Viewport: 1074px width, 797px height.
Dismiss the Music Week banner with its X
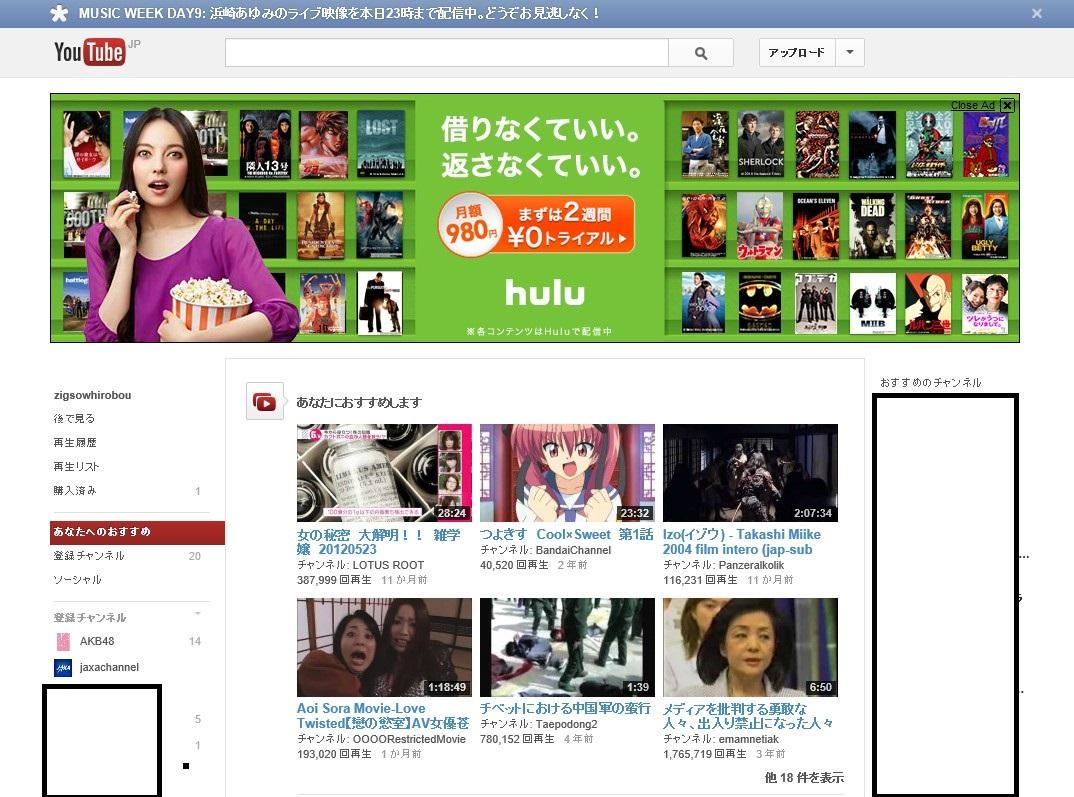click(x=1037, y=13)
